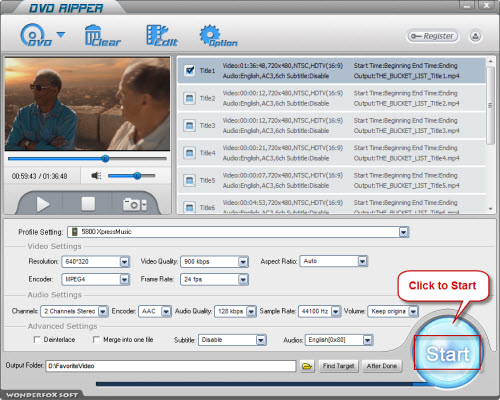Click the Find Target button
This screenshot has width=500, height=400.
pyautogui.click(x=338, y=366)
